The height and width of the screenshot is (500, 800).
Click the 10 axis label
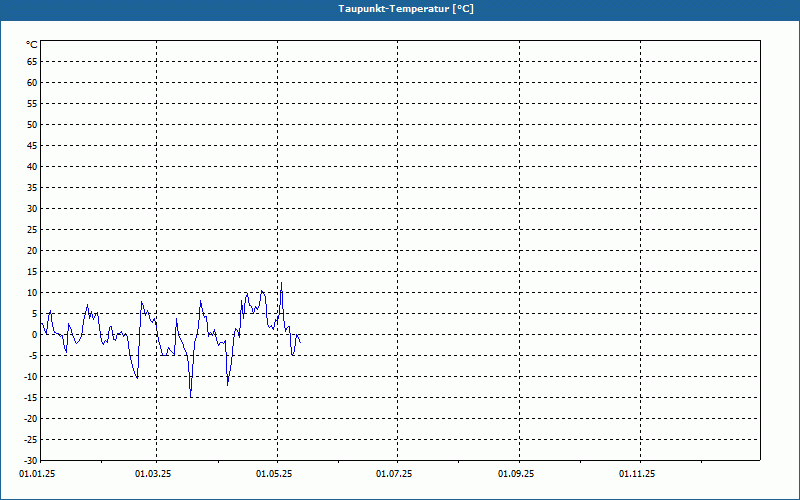pos(32,292)
